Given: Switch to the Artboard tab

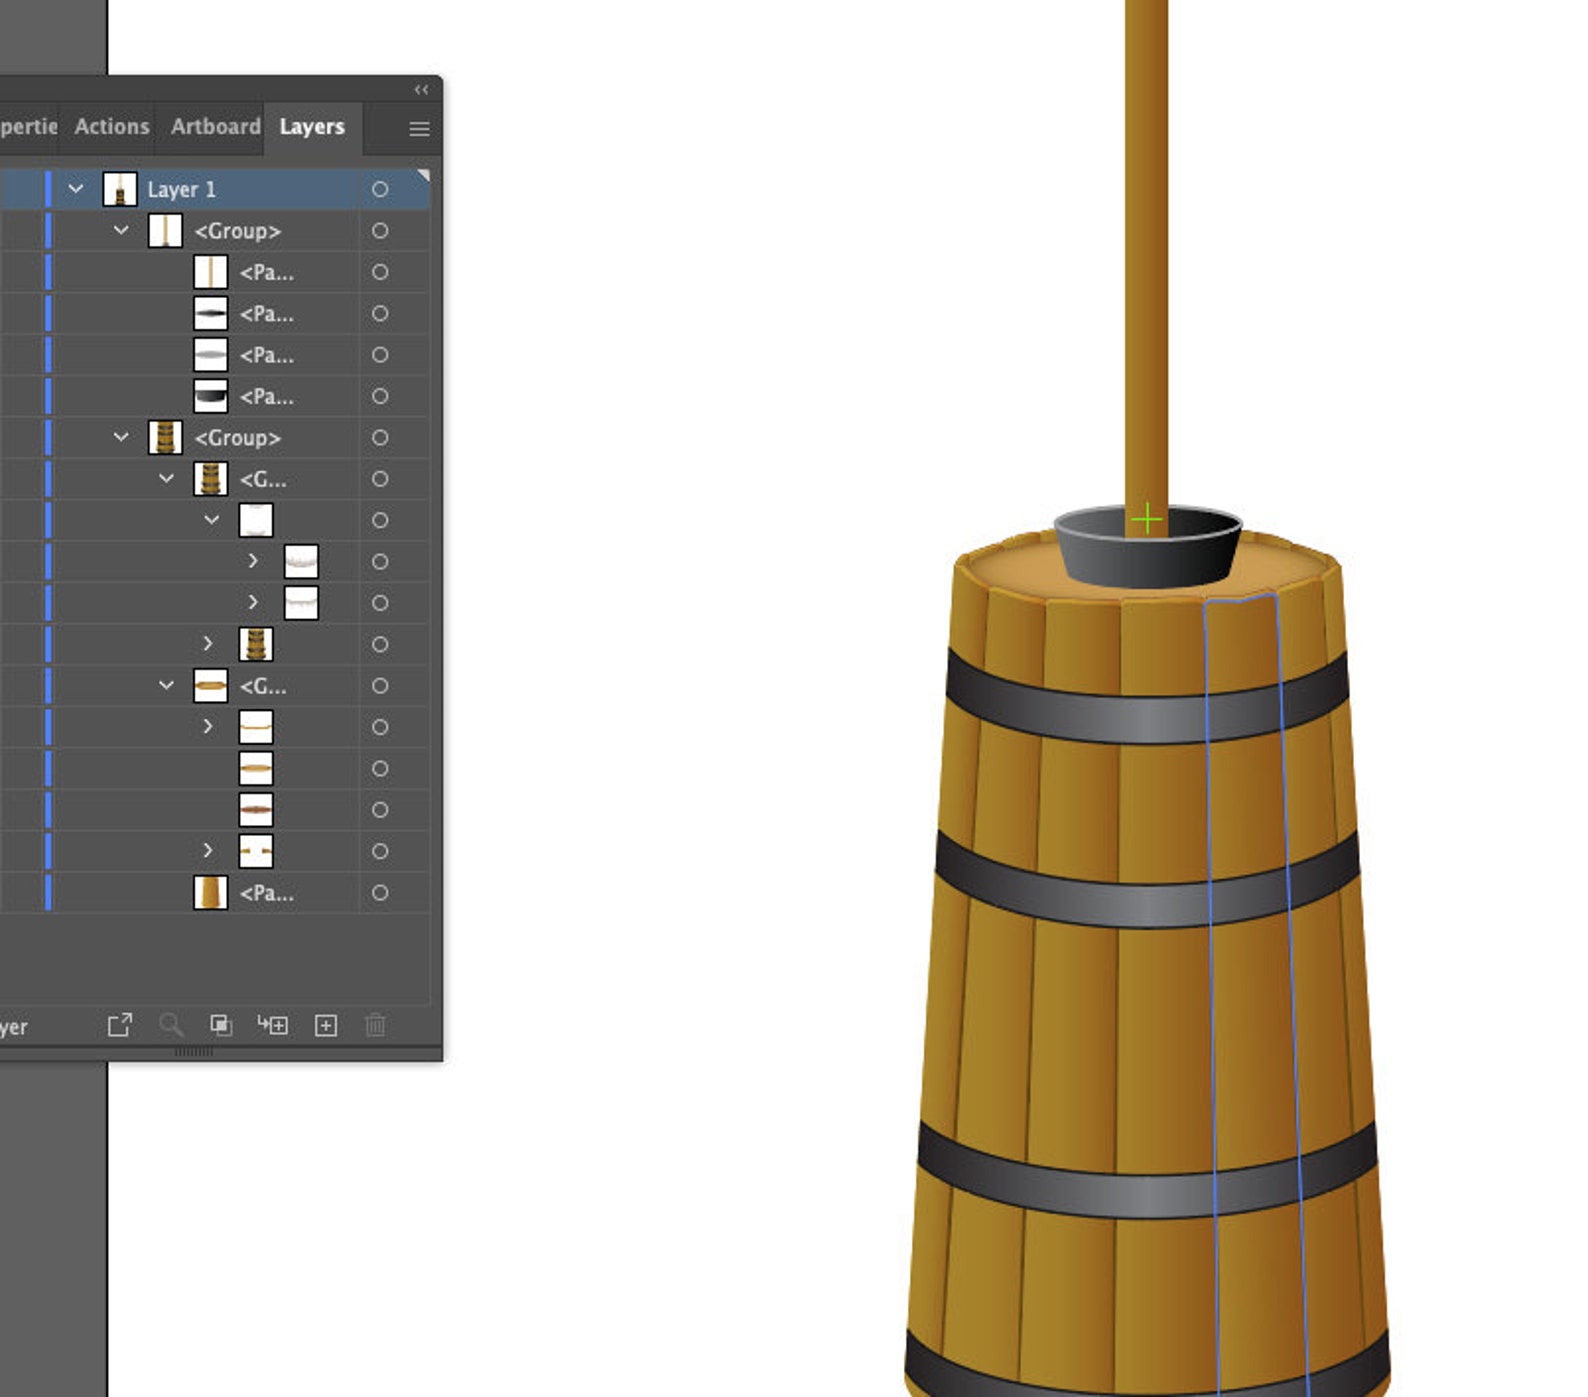Looking at the screenshot, I should [x=216, y=127].
